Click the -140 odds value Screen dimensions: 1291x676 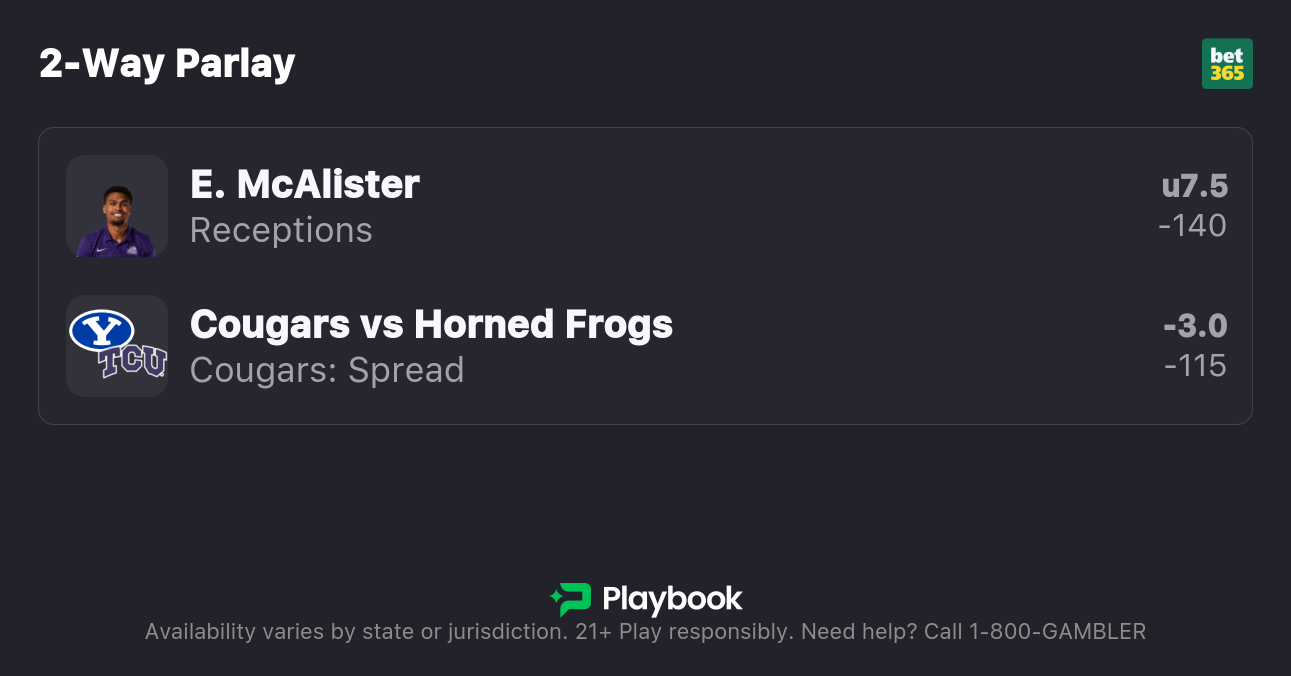pyautogui.click(x=1192, y=226)
